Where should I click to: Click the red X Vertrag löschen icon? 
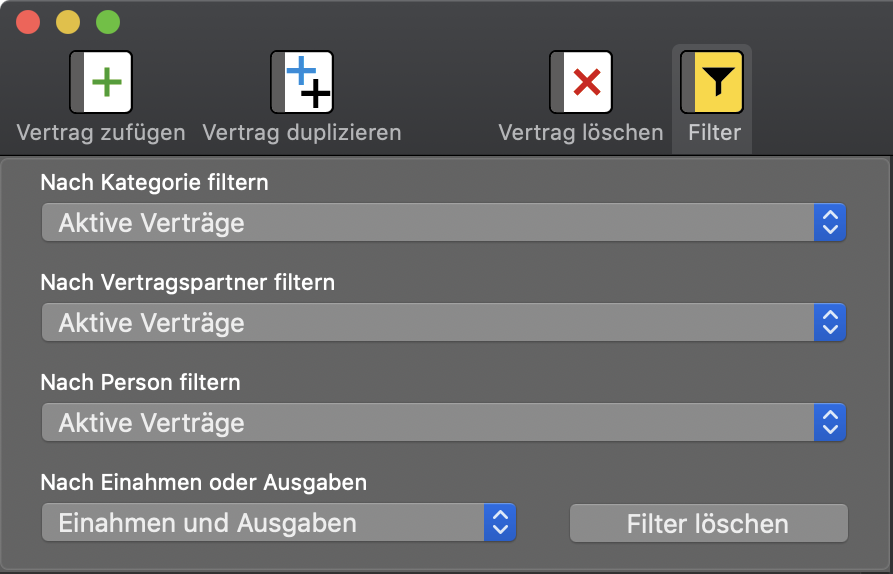(581, 82)
